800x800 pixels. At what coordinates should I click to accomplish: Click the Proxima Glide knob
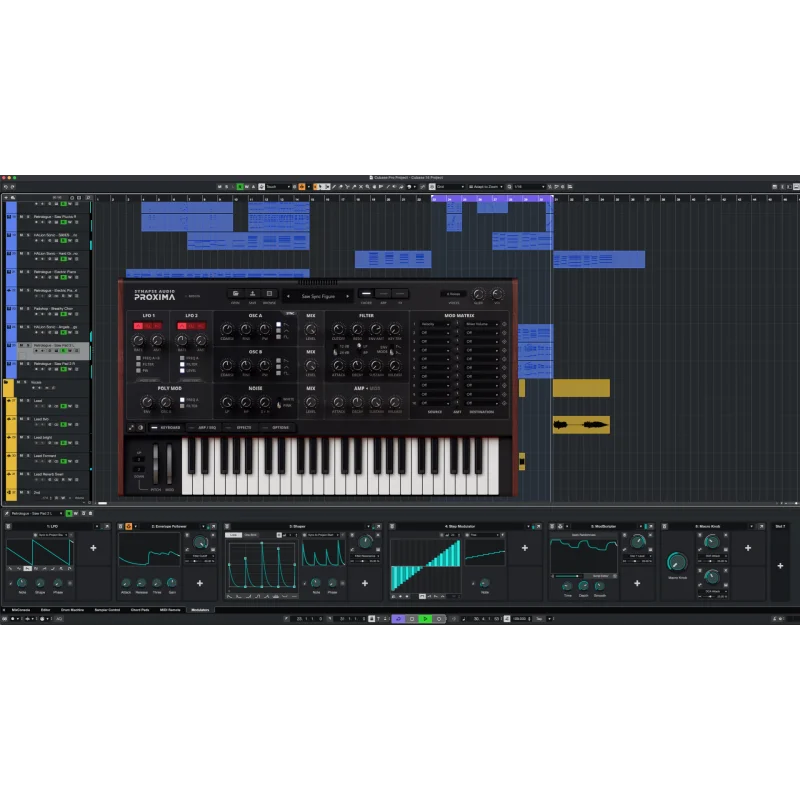[478, 294]
